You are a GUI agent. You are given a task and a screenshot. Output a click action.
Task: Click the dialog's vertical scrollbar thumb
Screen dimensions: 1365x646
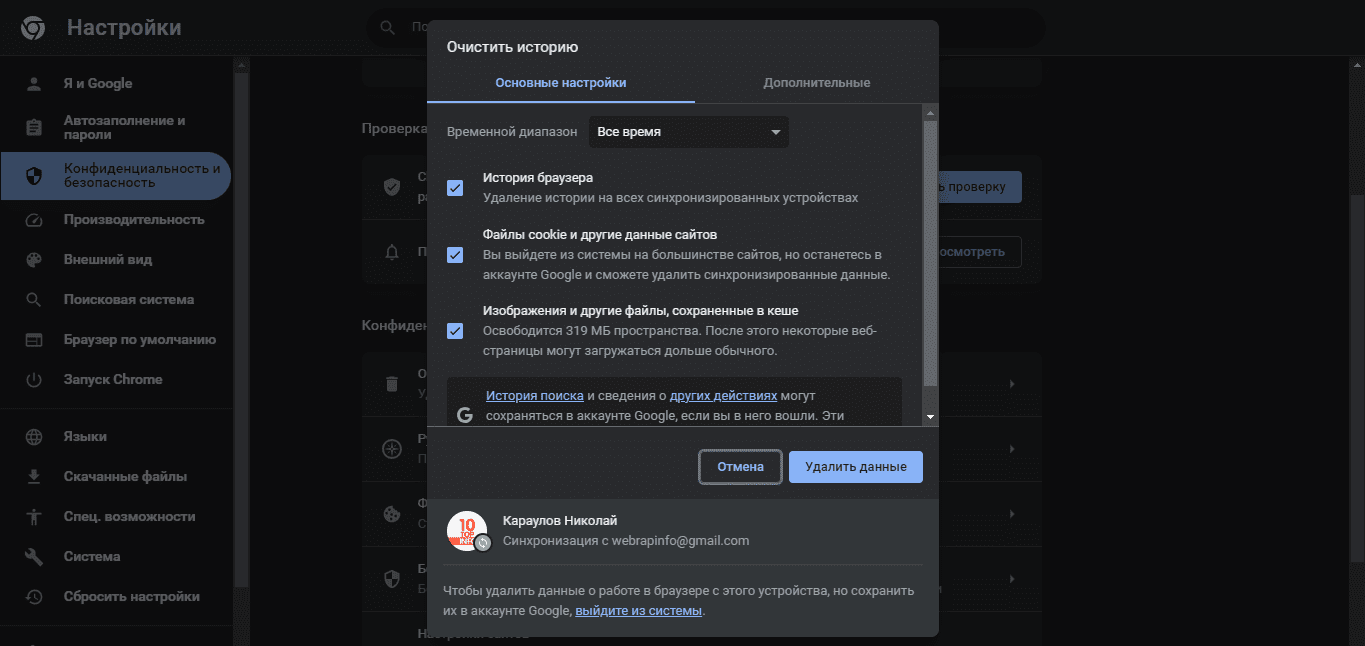(x=930, y=253)
